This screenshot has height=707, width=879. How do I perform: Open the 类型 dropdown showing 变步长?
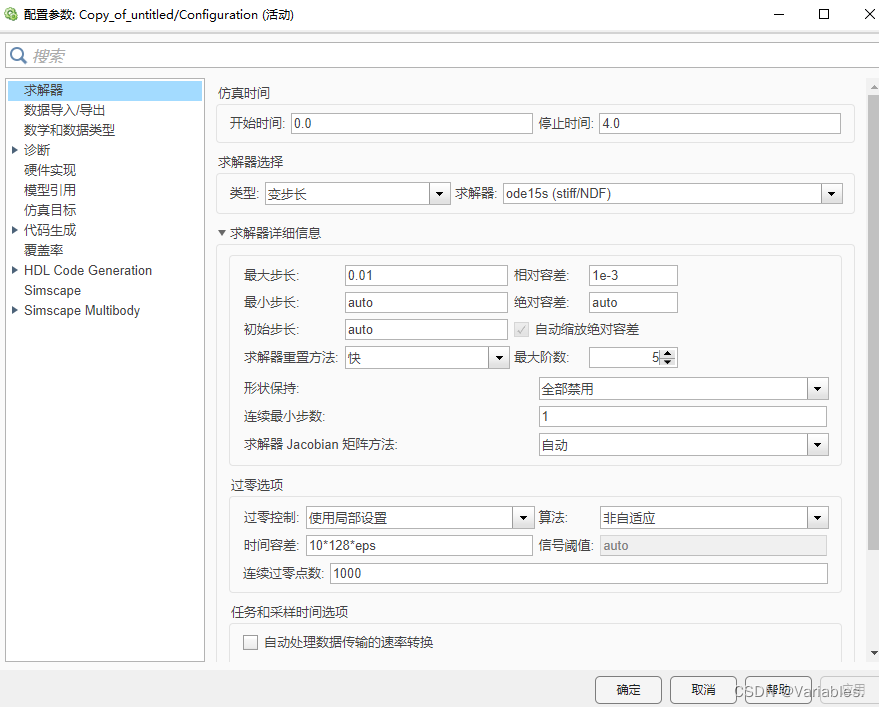click(438, 193)
